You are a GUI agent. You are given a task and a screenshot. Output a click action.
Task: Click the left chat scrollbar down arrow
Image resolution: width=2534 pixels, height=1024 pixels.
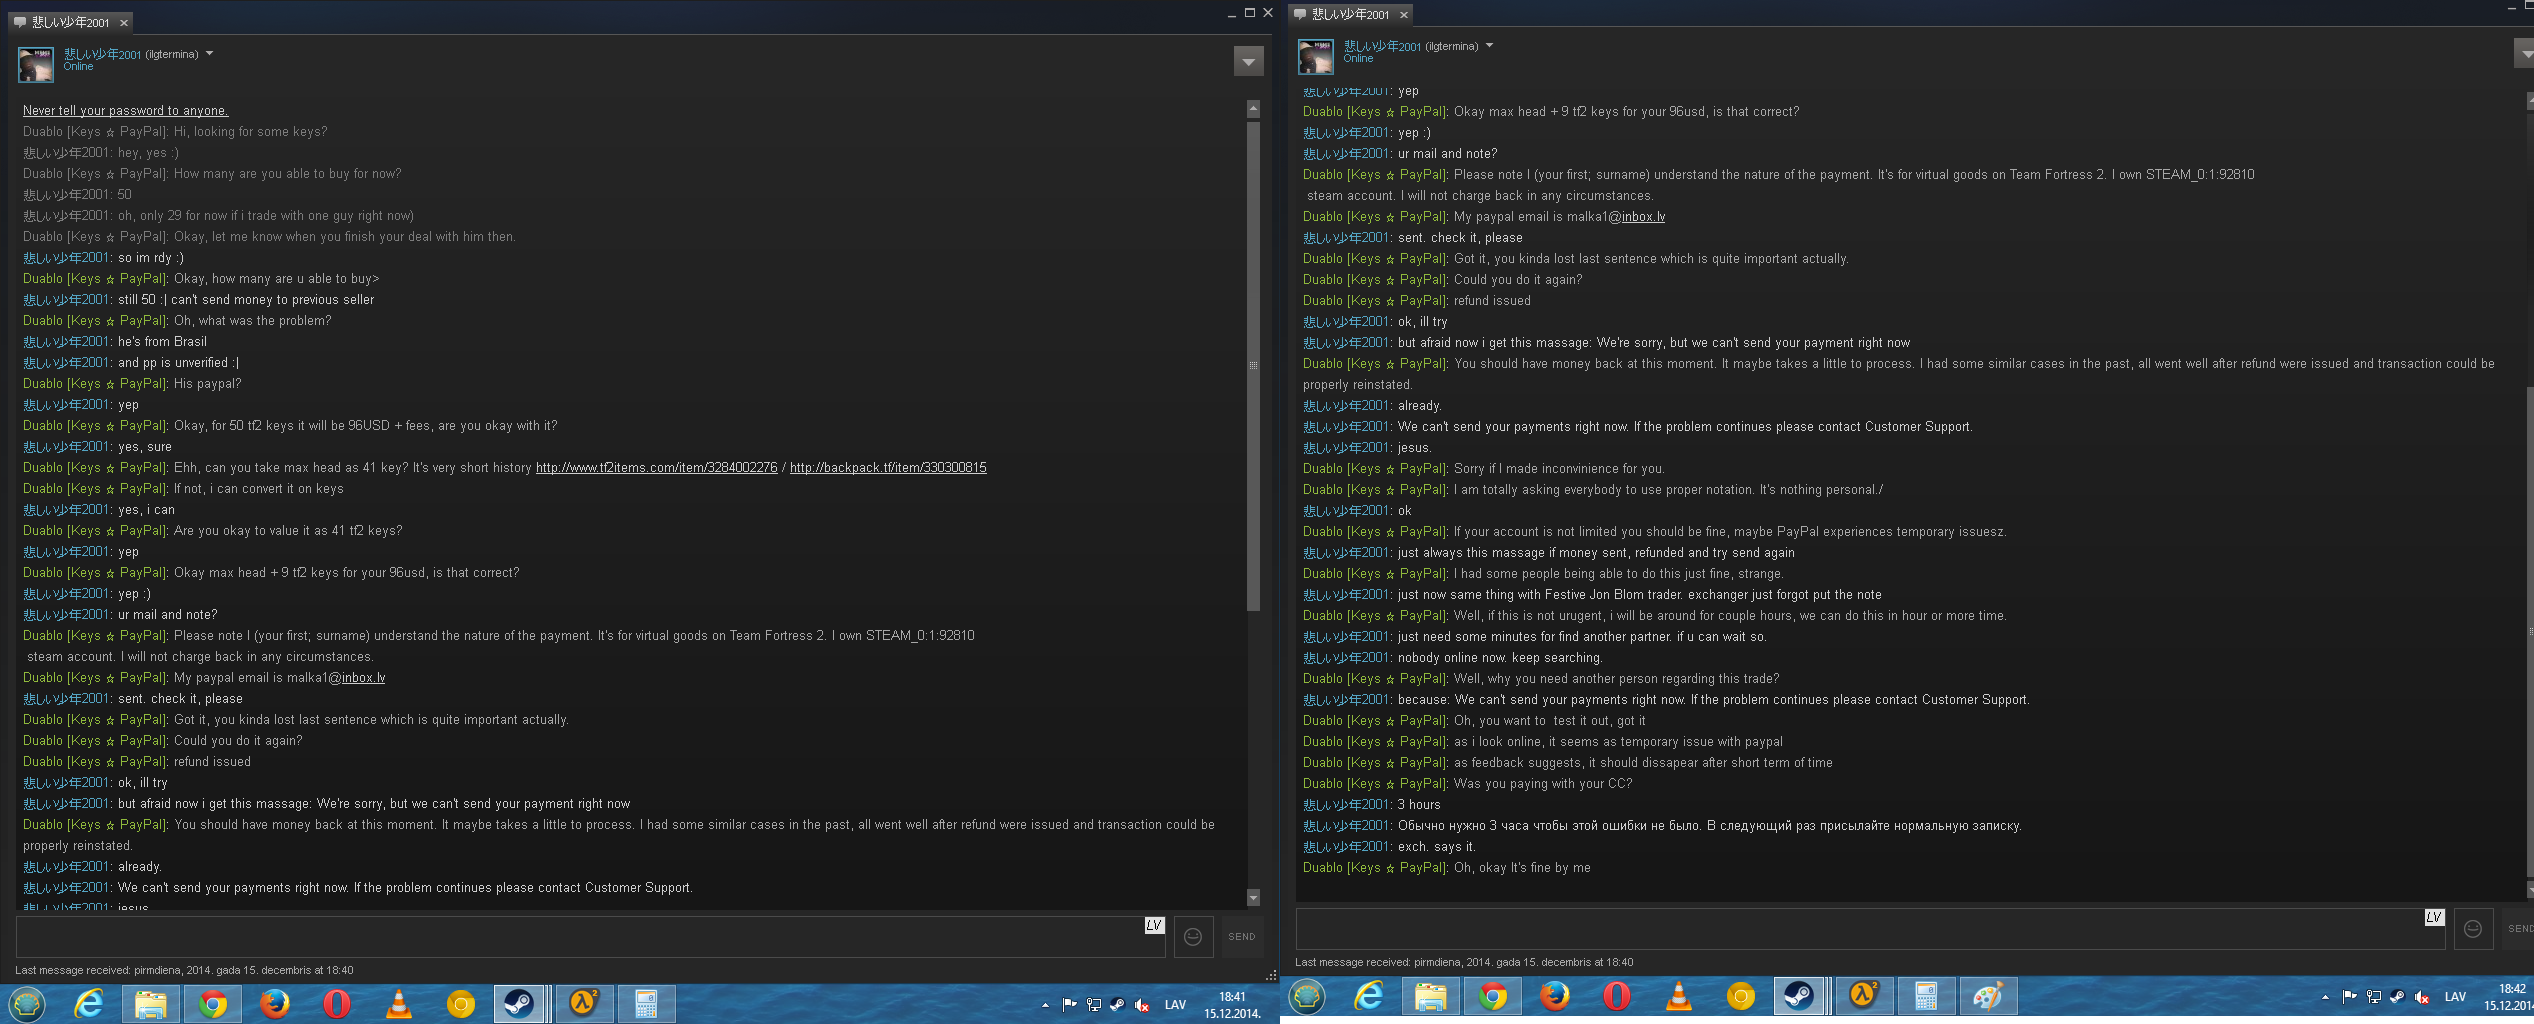click(1253, 898)
